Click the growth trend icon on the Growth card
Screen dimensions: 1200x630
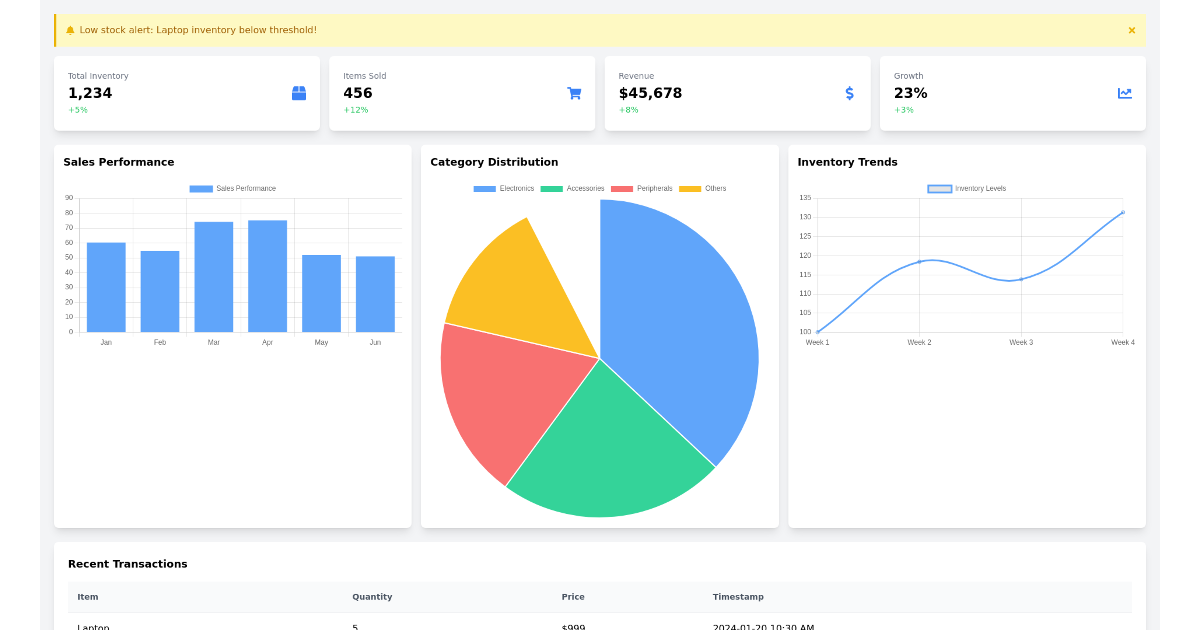(x=1125, y=93)
